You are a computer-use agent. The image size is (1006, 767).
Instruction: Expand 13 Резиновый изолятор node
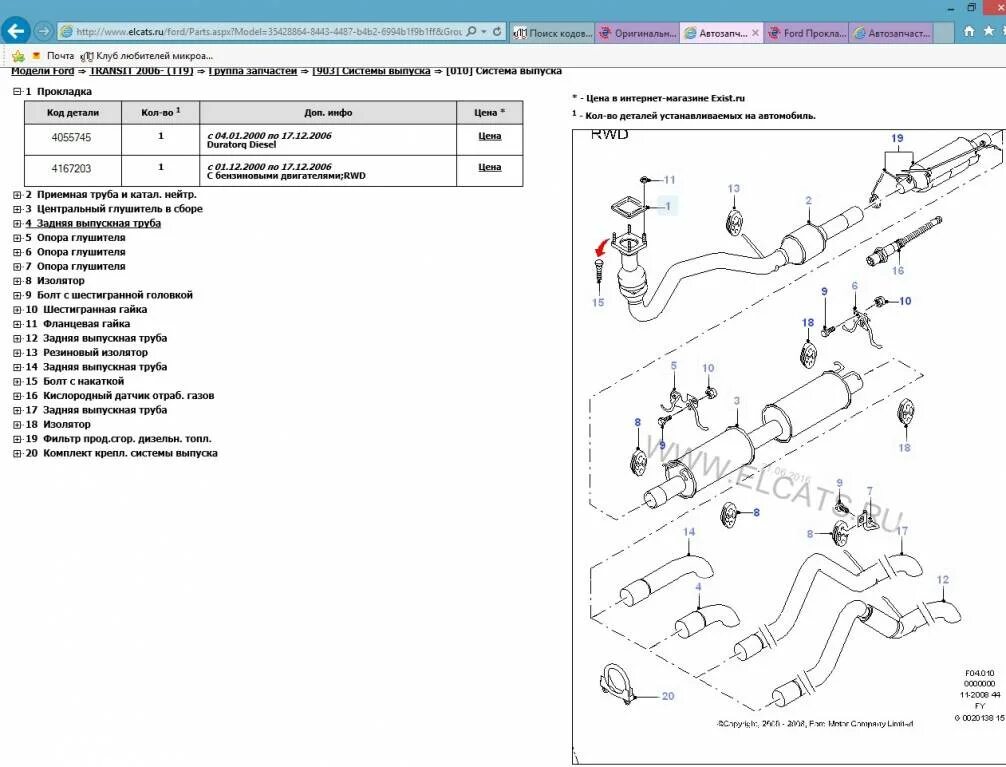tap(17, 352)
